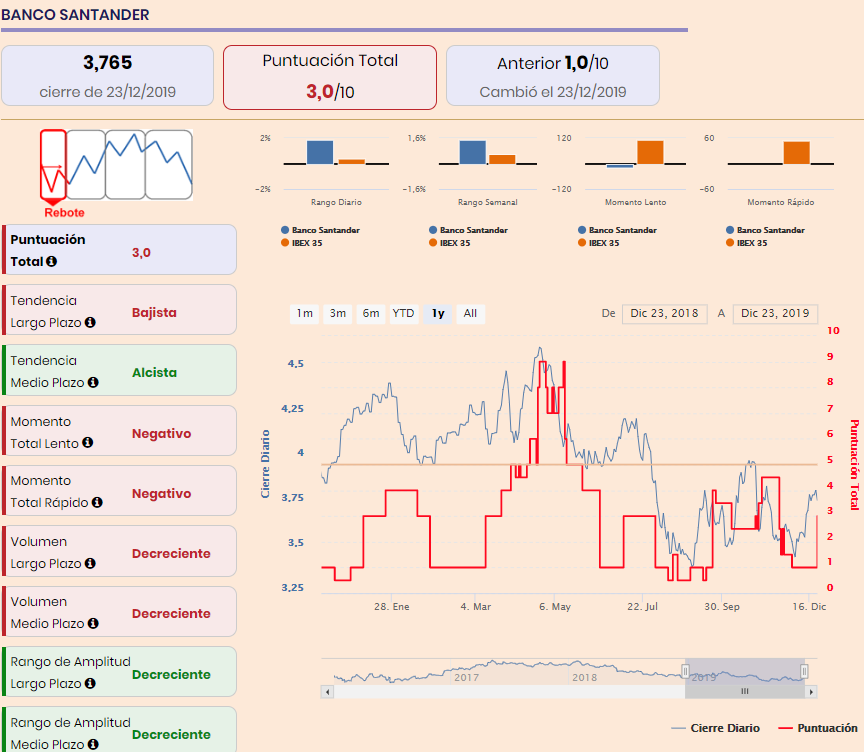This screenshot has width=864, height=752.
Task: Toggle Banco Santander in Rango Semanal legend
Action: click(x=468, y=230)
